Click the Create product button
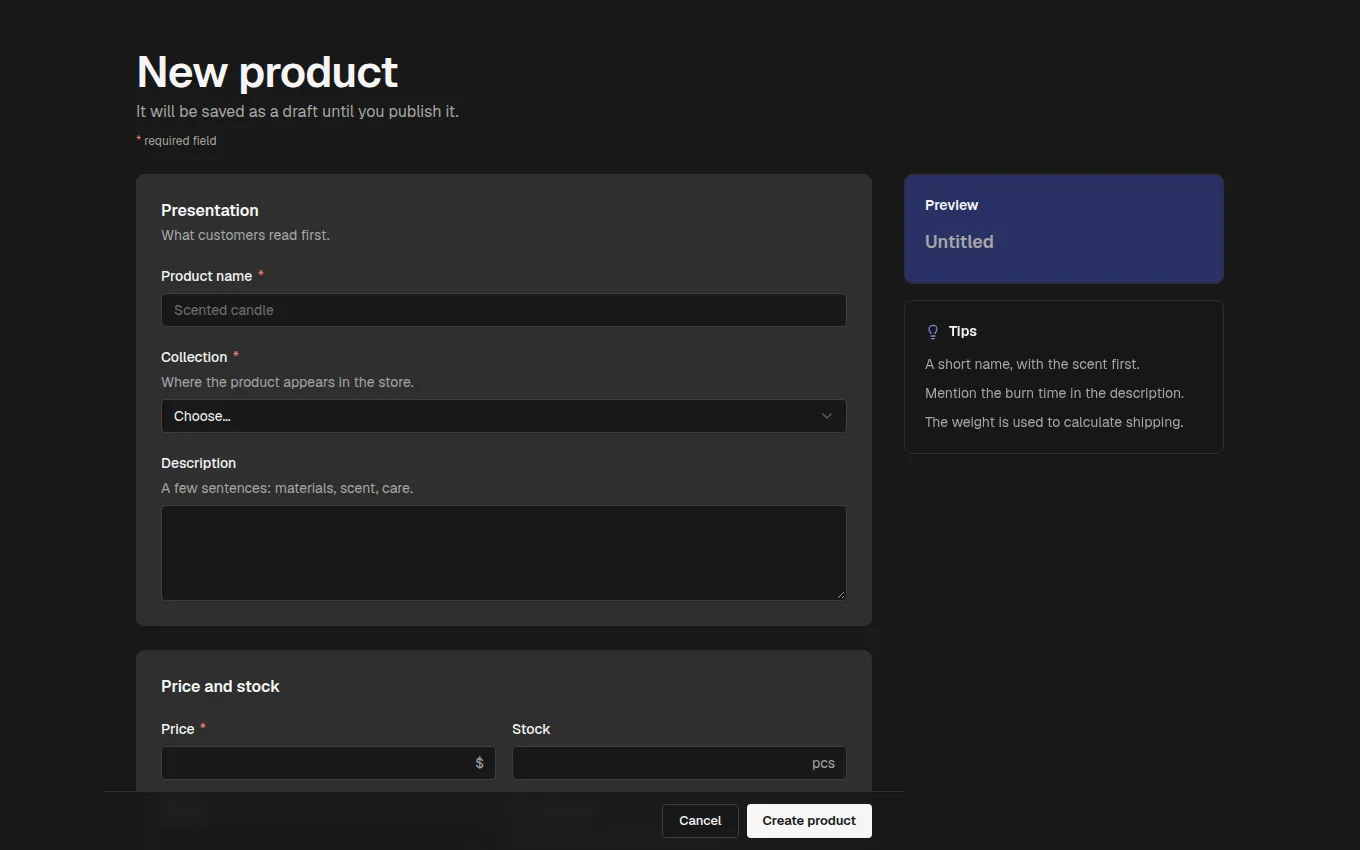Image resolution: width=1360 pixels, height=850 pixels. (809, 821)
